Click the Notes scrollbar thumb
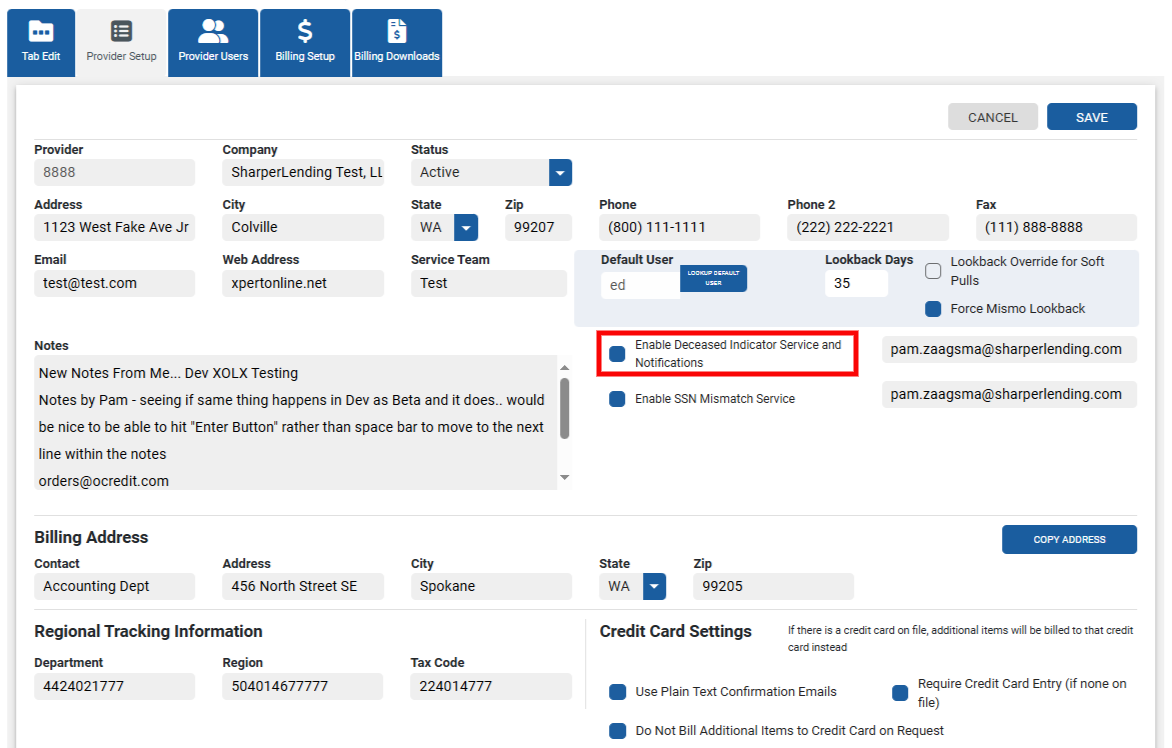 pyautogui.click(x=564, y=408)
